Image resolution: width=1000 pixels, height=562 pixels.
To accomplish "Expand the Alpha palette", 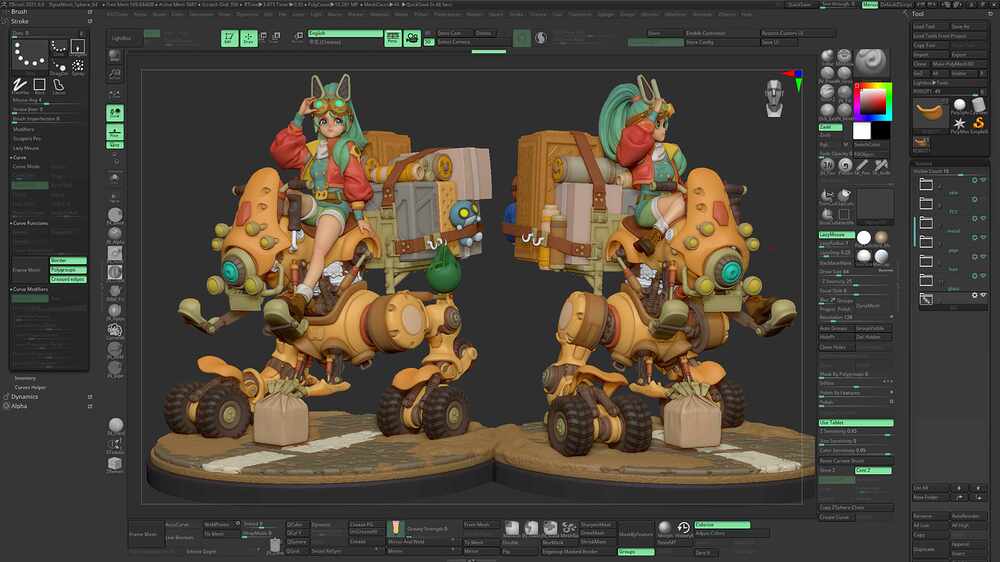I will 19,406.
